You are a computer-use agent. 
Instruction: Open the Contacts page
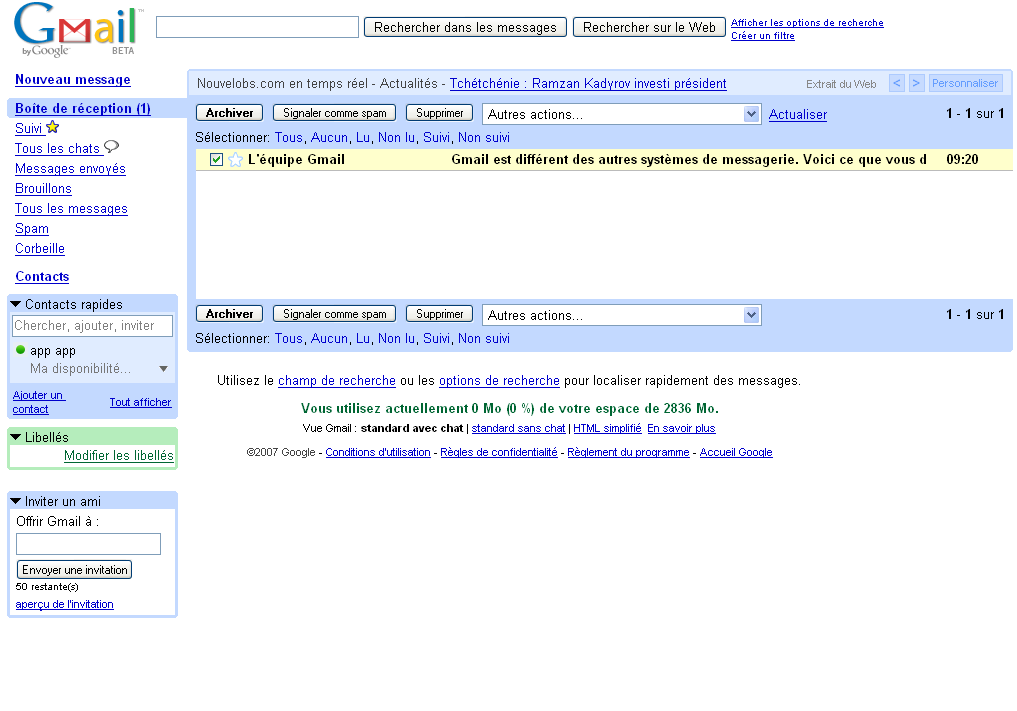point(42,276)
